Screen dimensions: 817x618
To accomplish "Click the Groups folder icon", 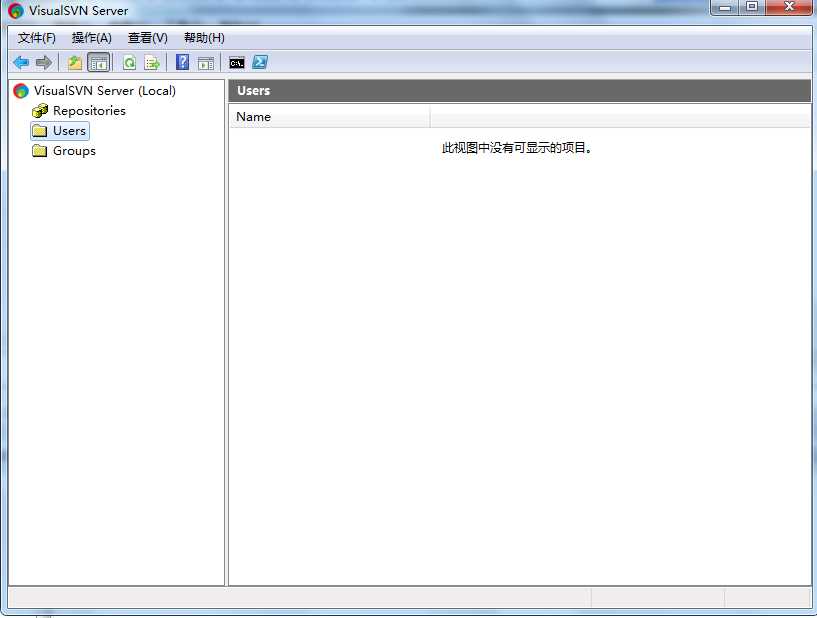I will pyautogui.click(x=40, y=151).
